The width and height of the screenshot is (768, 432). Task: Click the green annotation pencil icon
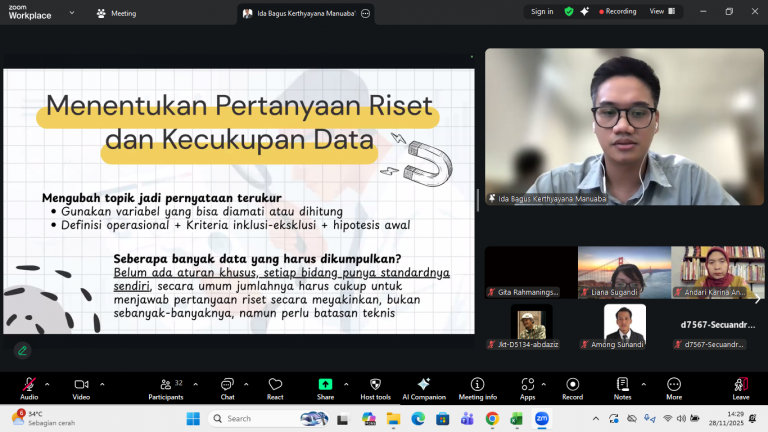(x=22, y=350)
